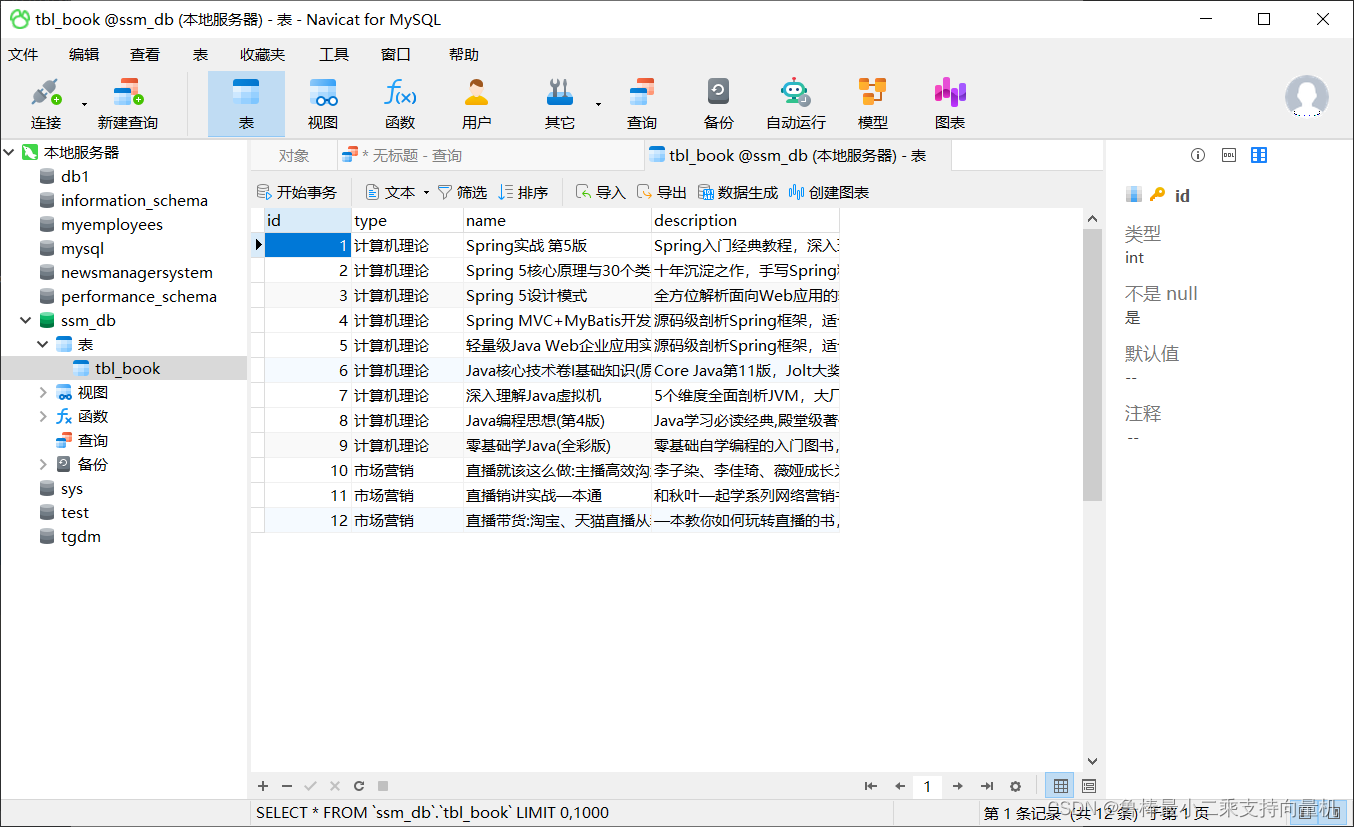Click the 数据生成 (Data Generation) button

(x=738, y=192)
